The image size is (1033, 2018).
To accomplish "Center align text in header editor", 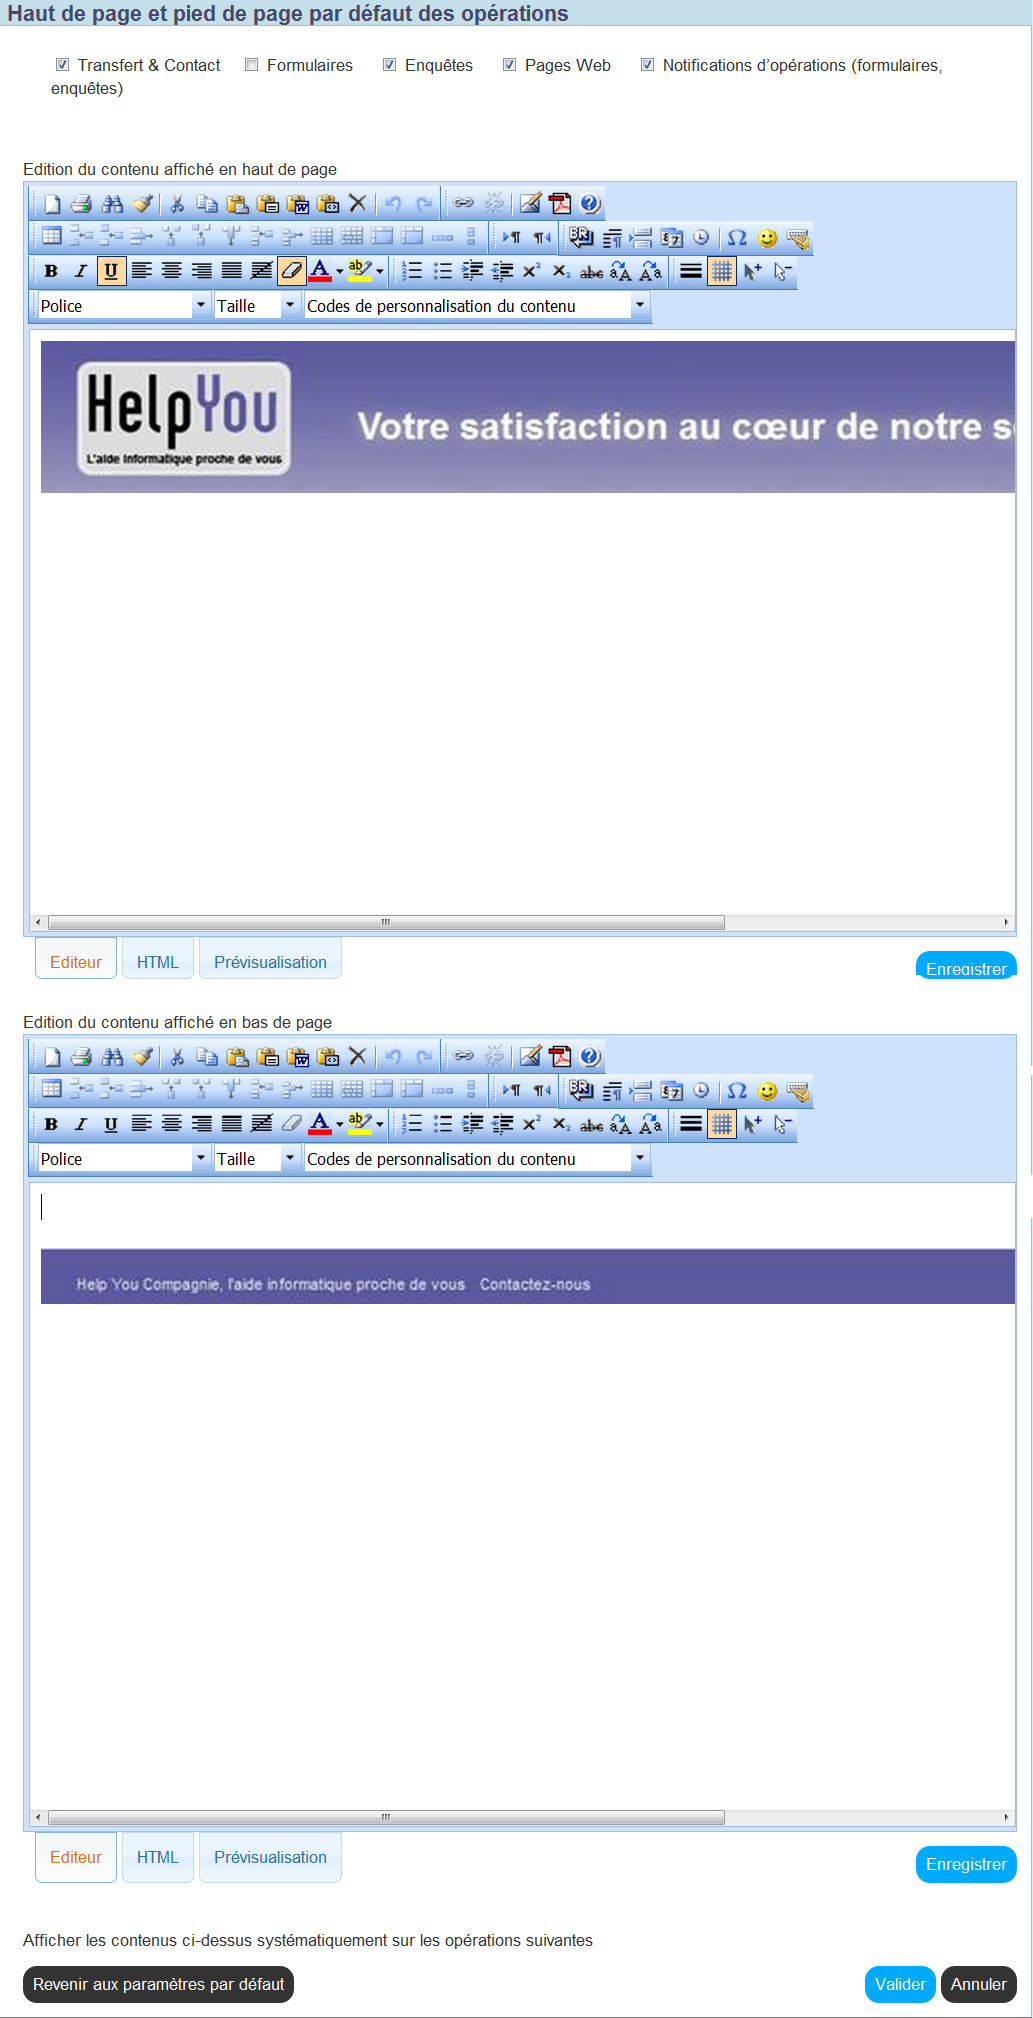I will coord(171,271).
